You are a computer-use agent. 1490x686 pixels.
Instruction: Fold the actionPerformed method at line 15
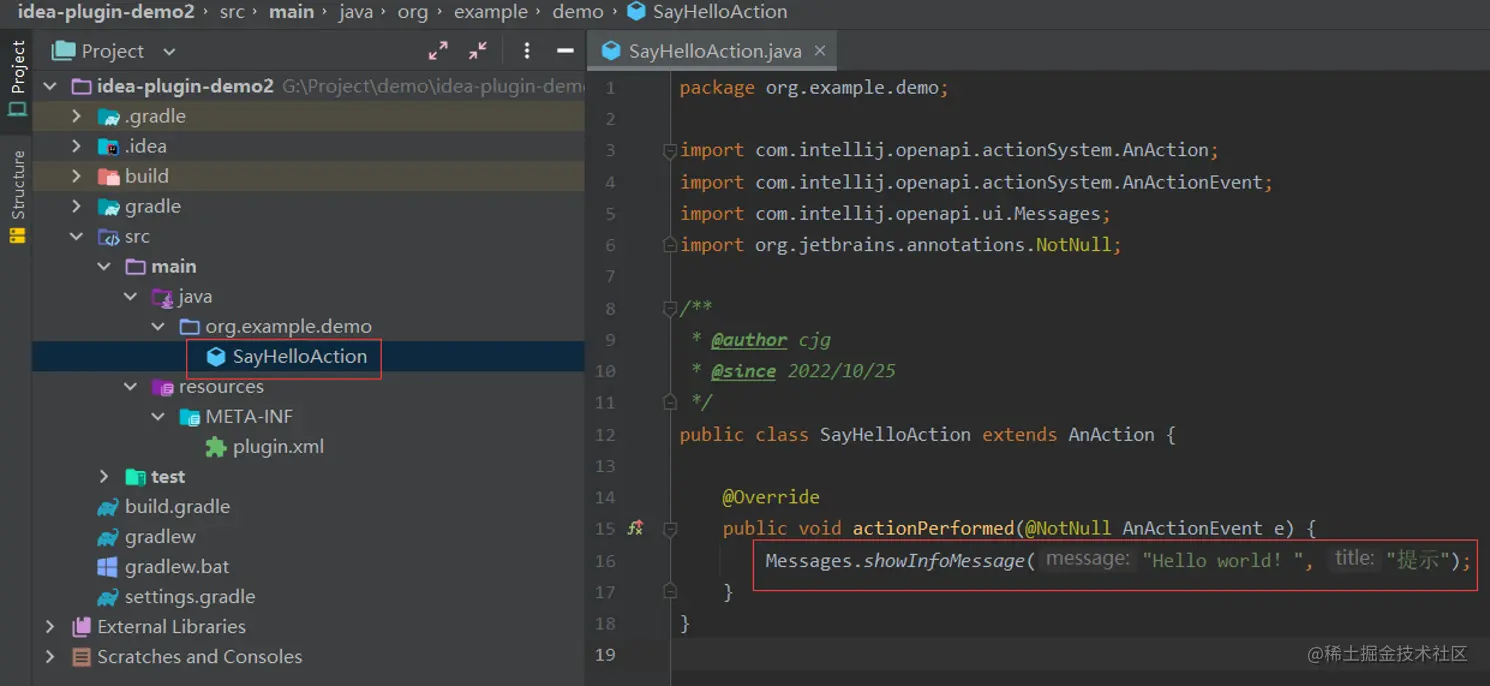(x=670, y=528)
